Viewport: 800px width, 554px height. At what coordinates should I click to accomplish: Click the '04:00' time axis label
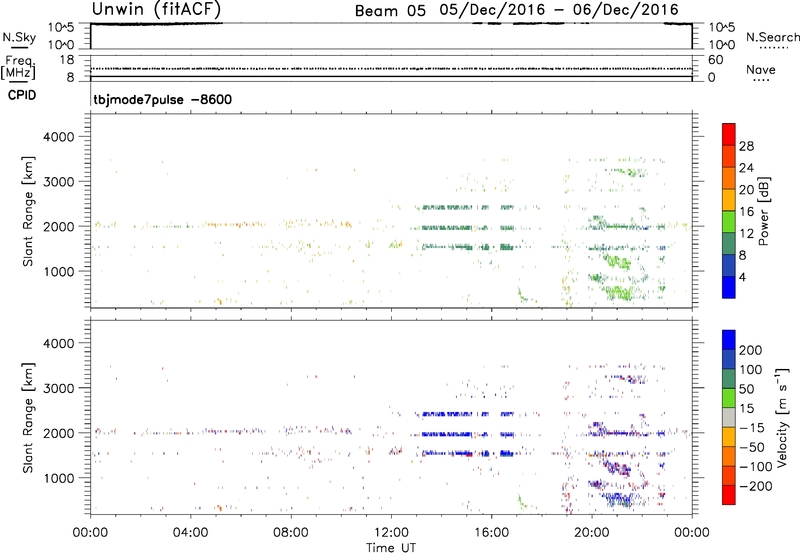click(190, 533)
